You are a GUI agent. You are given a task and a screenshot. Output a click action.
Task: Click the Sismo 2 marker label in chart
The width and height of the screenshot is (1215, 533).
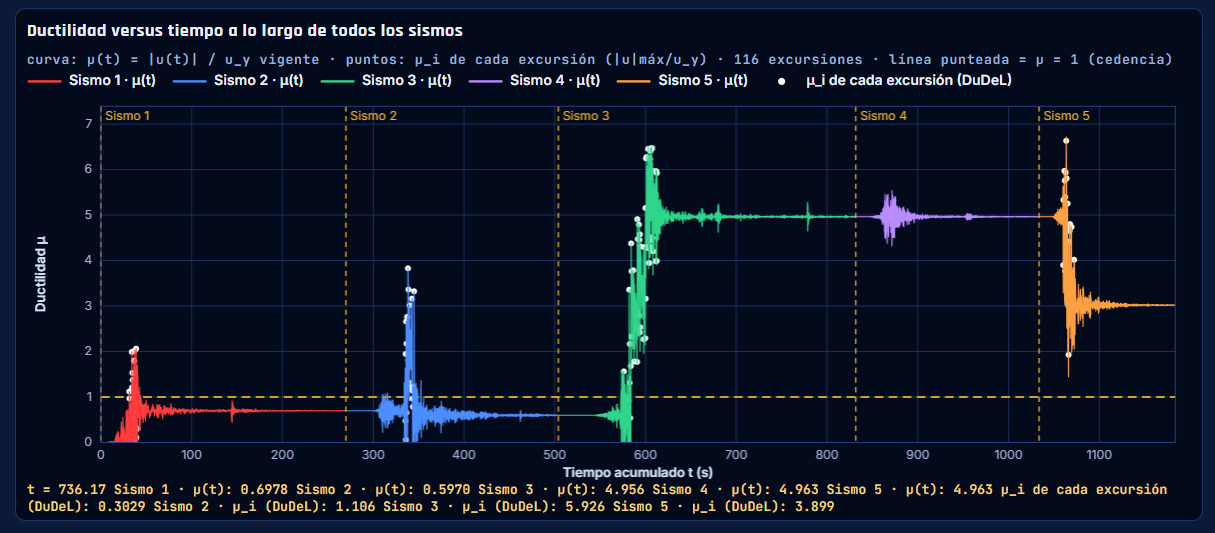373,116
